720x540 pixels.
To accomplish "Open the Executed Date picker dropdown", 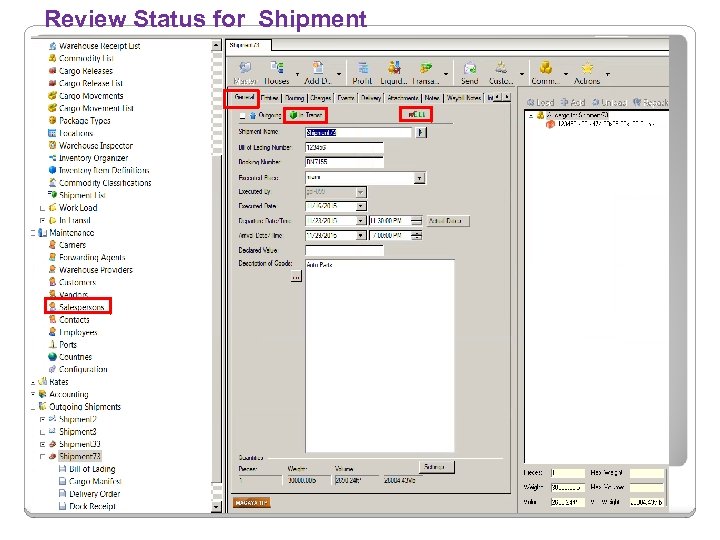I will pyautogui.click(x=361, y=206).
